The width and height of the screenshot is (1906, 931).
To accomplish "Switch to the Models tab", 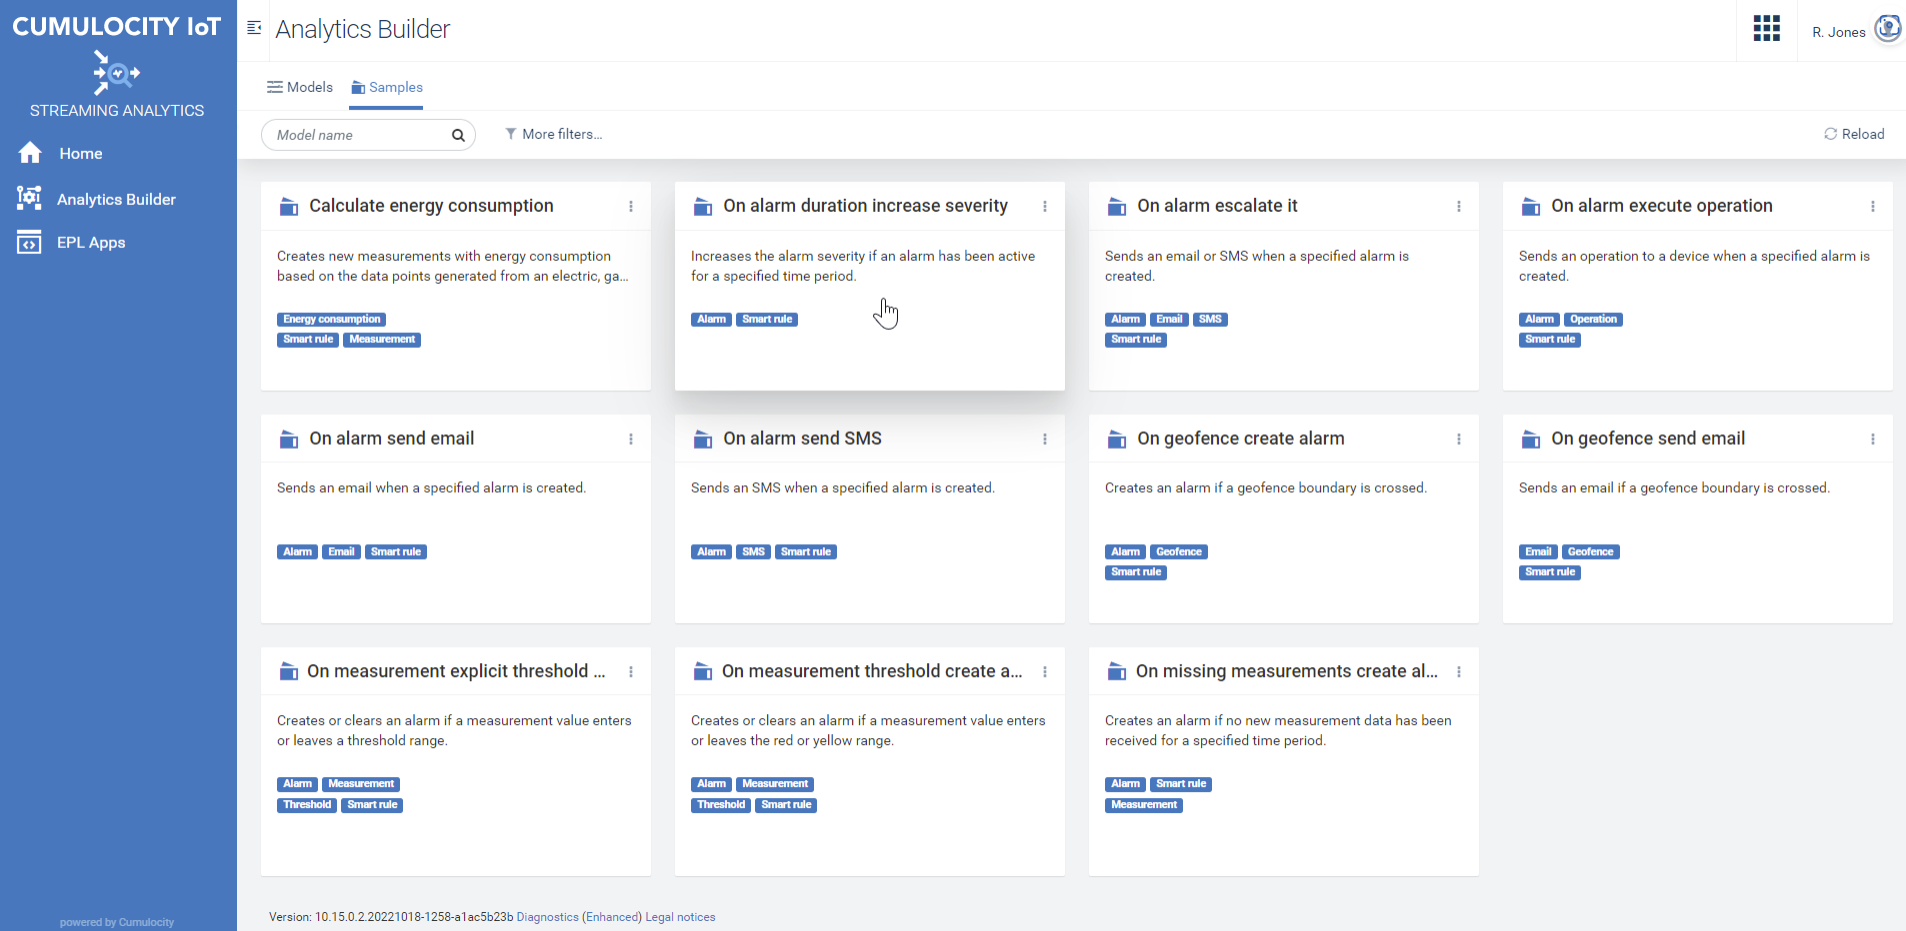I will tap(300, 87).
